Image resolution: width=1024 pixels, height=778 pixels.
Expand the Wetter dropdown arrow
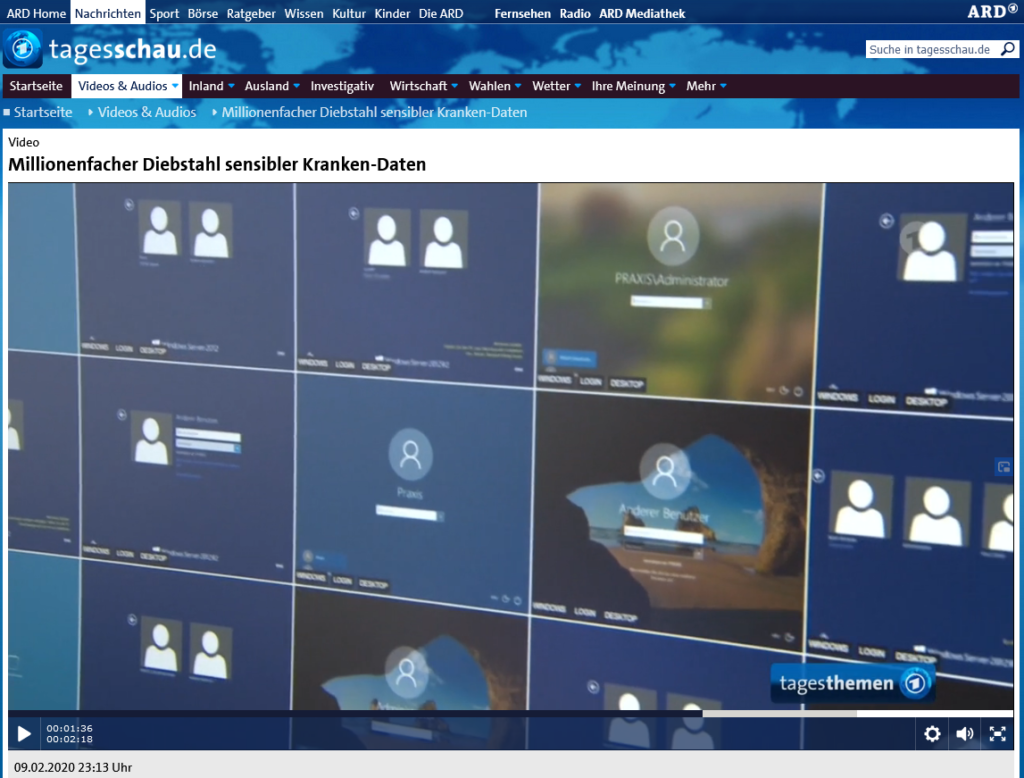click(578, 86)
